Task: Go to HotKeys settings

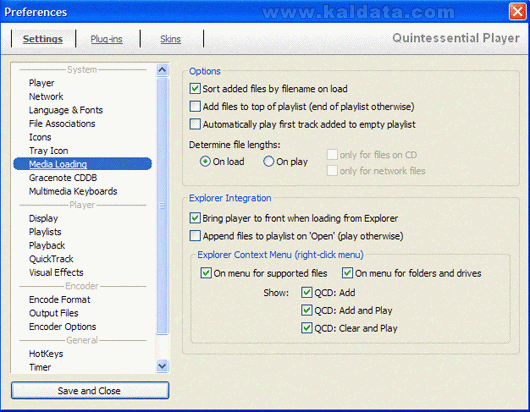Action: tap(46, 354)
